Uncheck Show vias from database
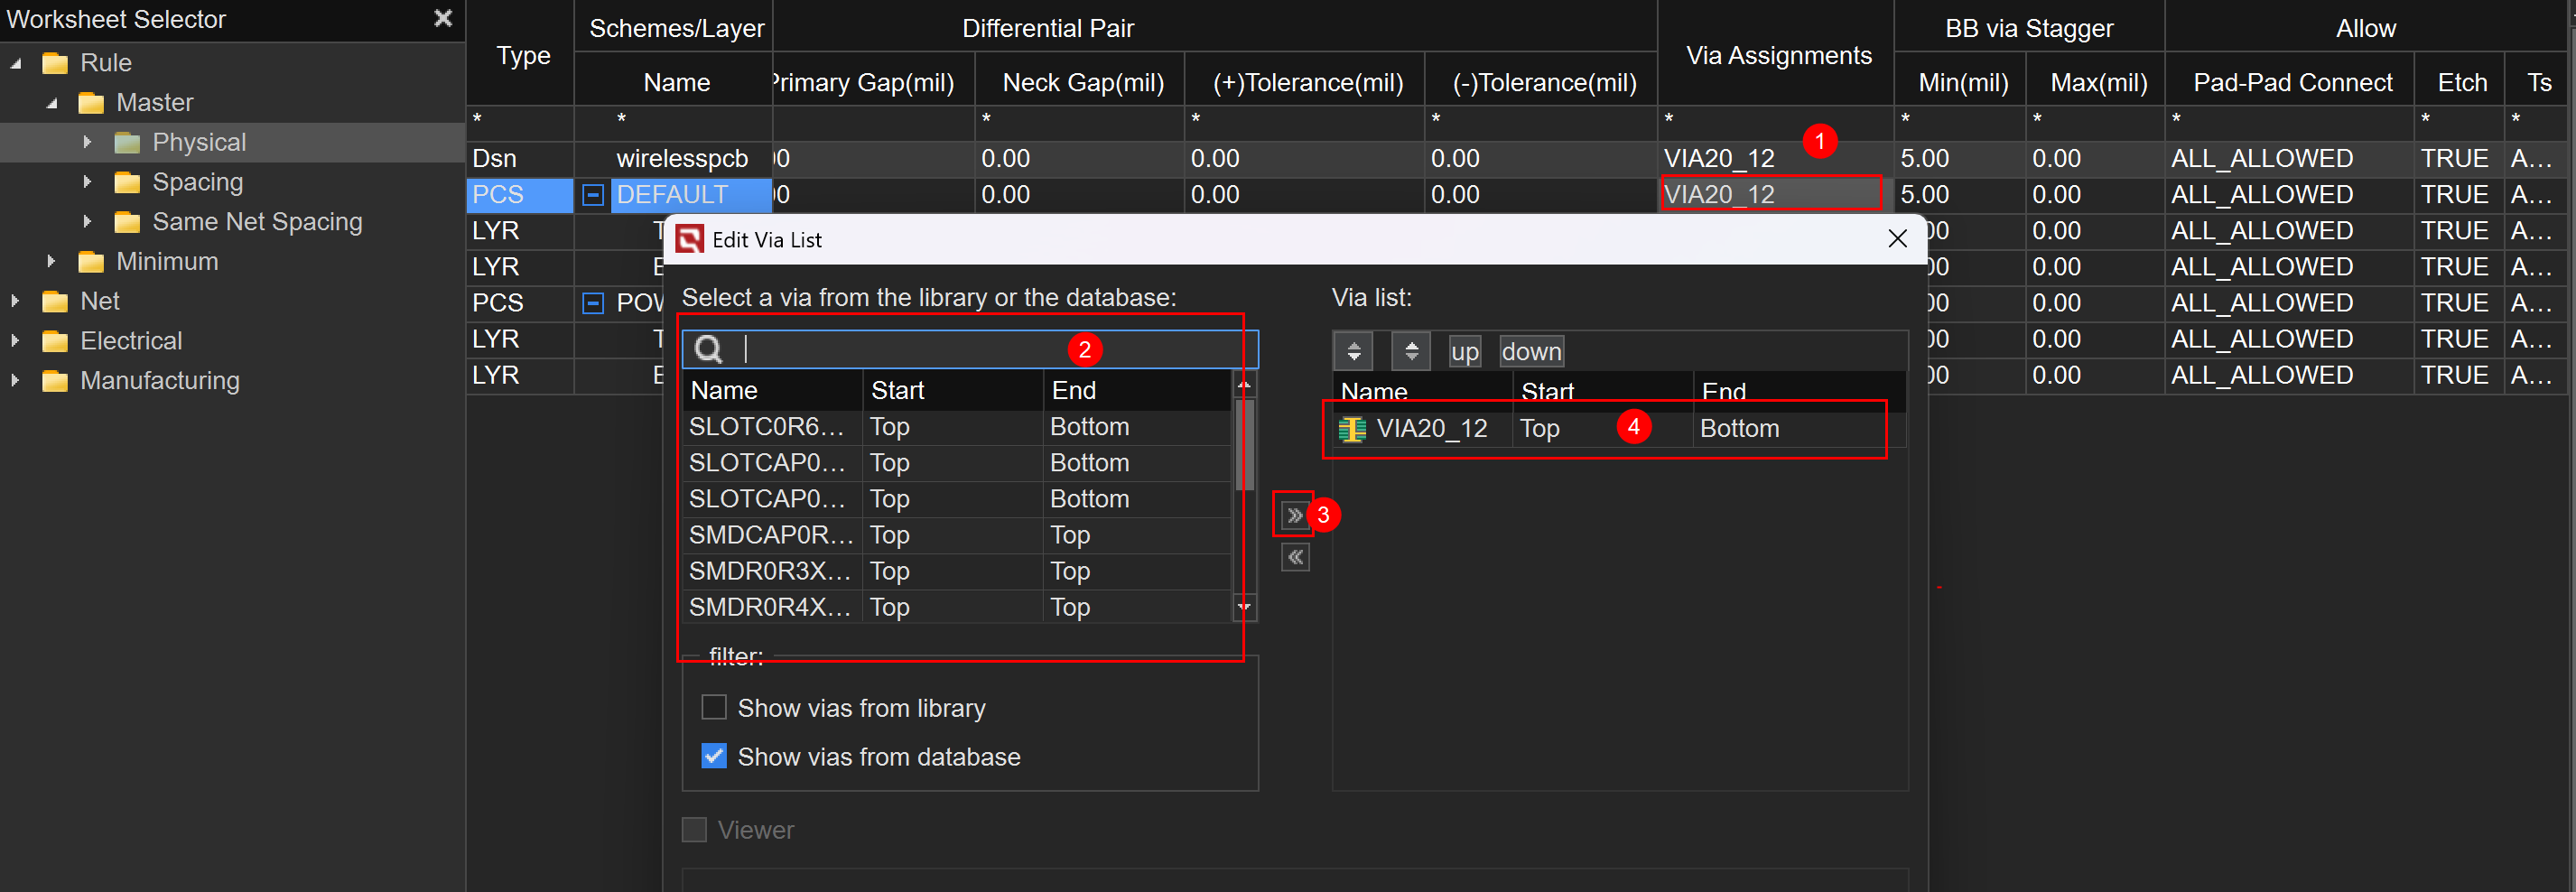The height and width of the screenshot is (892, 2576). point(713,757)
